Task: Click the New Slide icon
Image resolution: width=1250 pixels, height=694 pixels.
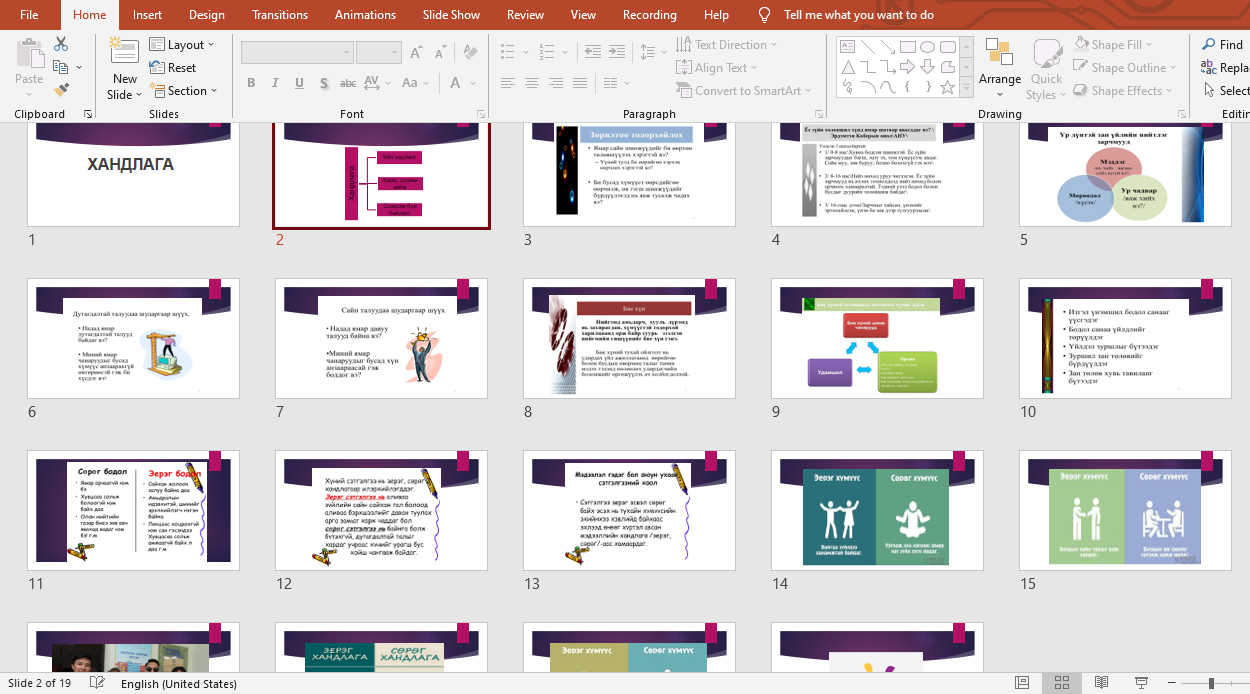Action: click(x=124, y=52)
